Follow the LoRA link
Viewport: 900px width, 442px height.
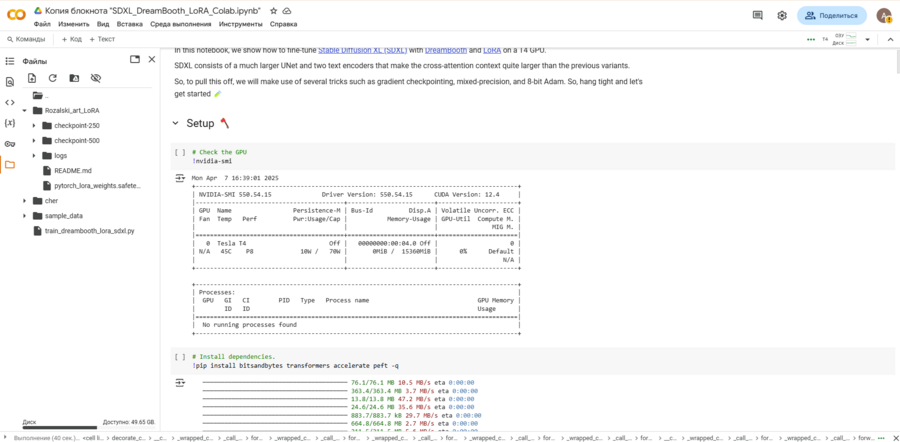pyautogui.click(x=492, y=50)
